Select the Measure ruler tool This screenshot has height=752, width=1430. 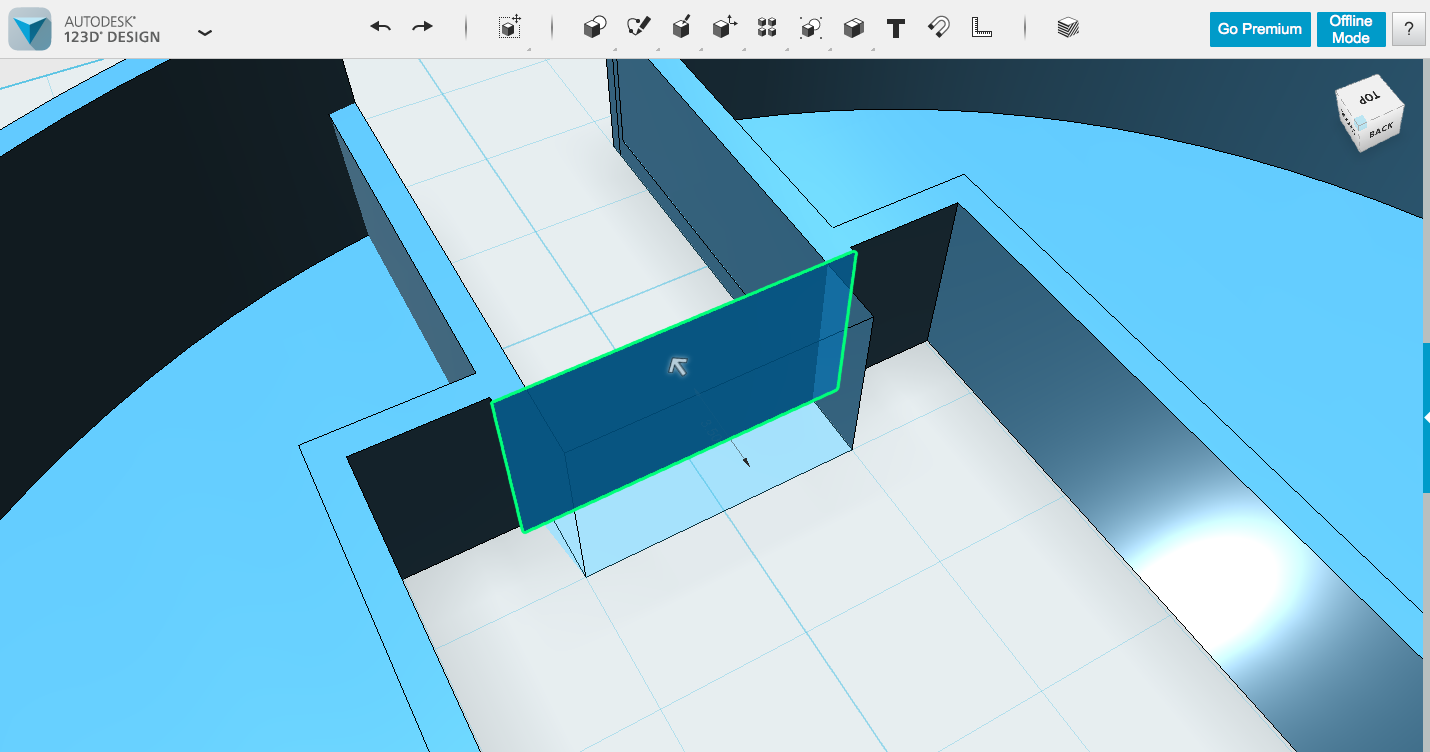[x=981, y=28]
